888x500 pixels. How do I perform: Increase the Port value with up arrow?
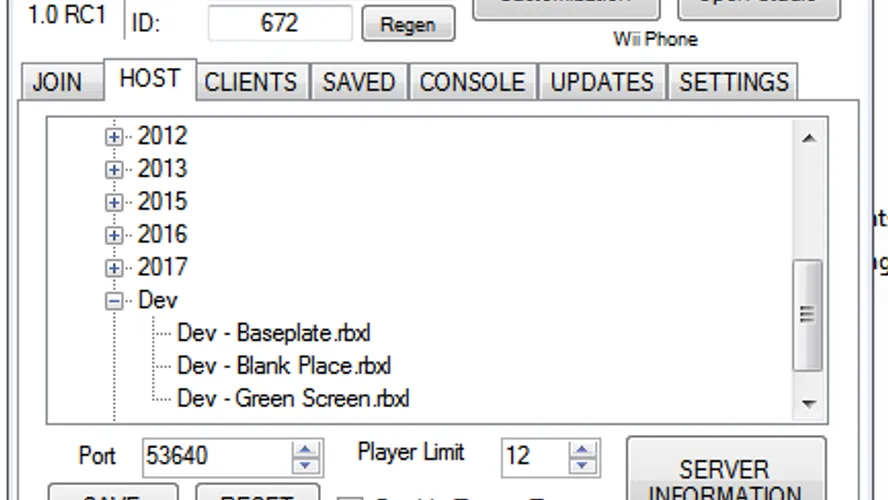pos(305,449)
